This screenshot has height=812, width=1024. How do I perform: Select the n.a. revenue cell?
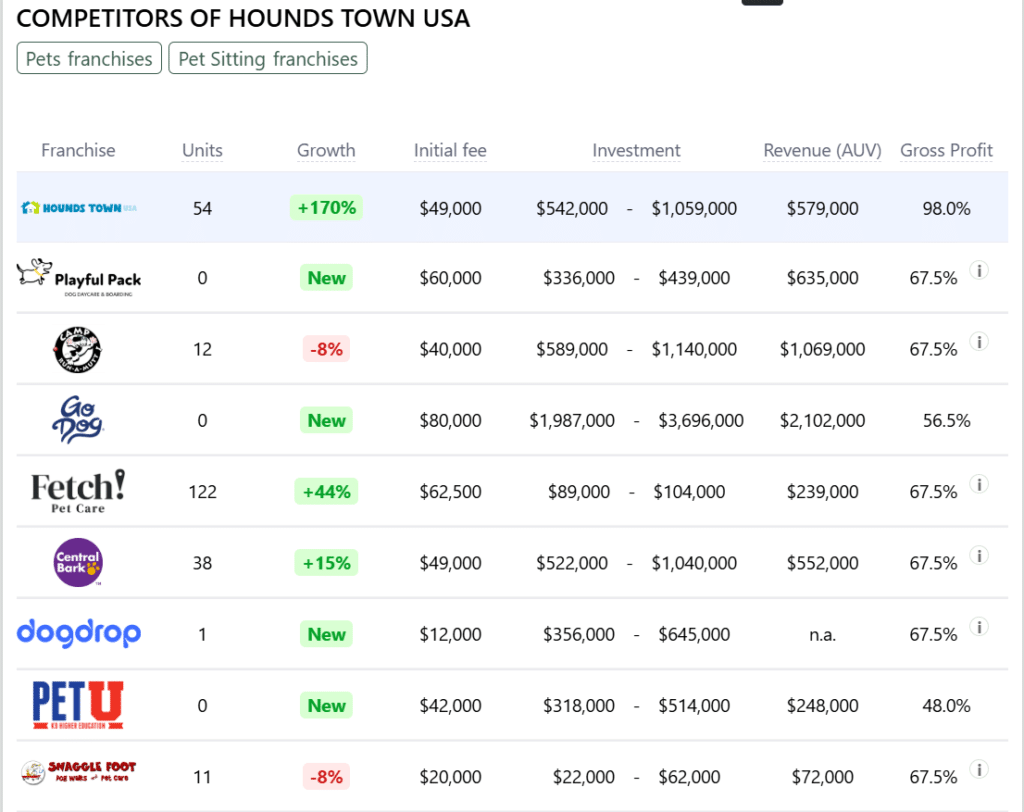[822, 634]
